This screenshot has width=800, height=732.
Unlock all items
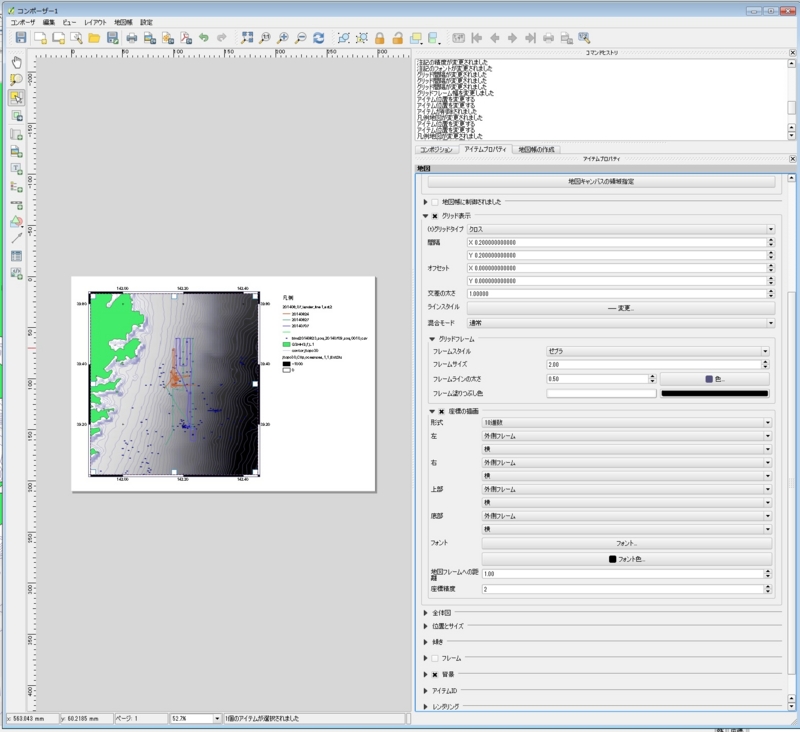397,38
